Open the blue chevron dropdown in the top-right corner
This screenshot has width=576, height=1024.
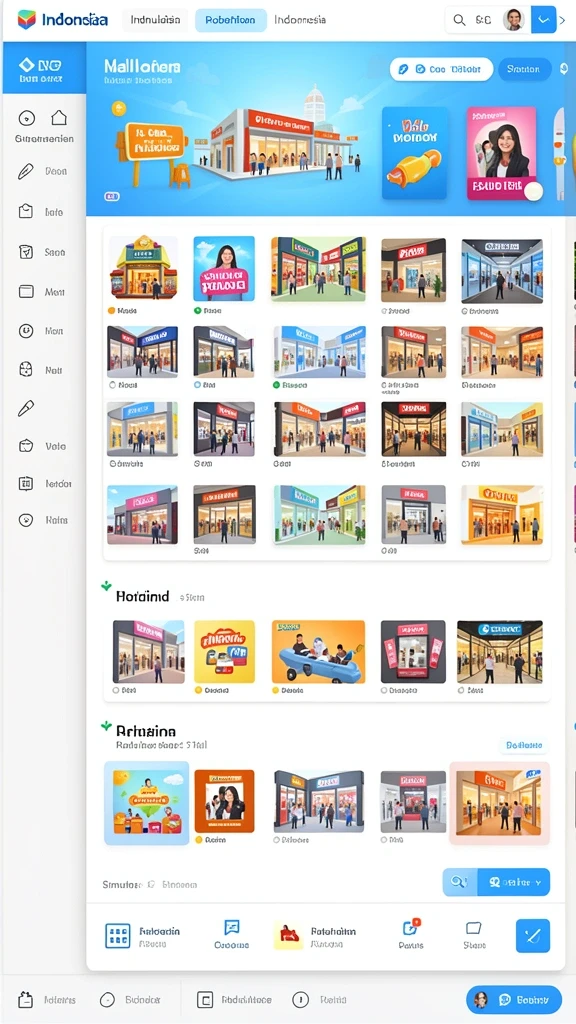click(543, 20)
